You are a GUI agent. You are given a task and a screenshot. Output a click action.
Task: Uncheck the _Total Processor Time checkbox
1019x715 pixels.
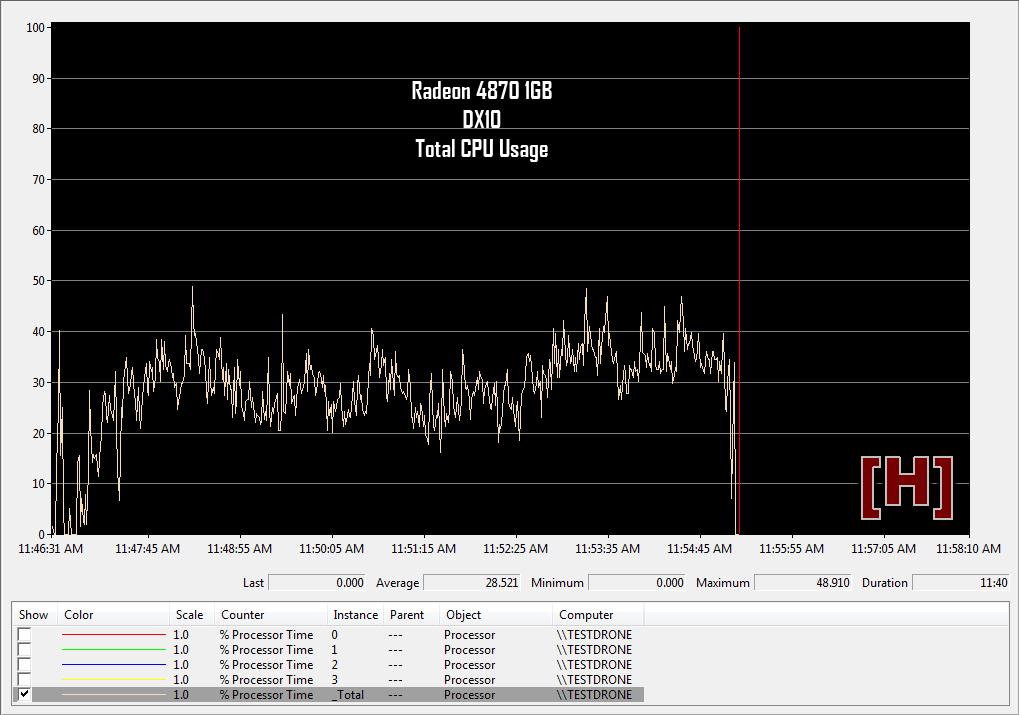click(x=24, y=694)
